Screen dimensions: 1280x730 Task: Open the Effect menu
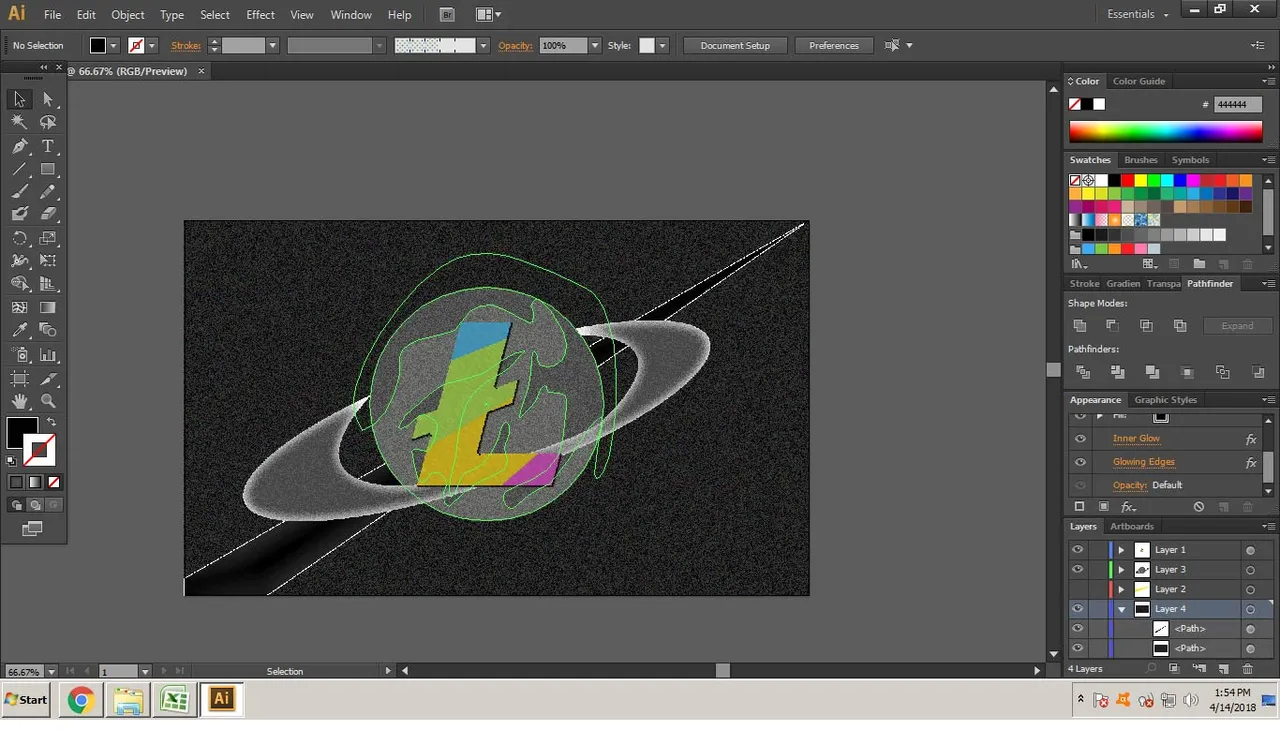click(x=260, y=15)
